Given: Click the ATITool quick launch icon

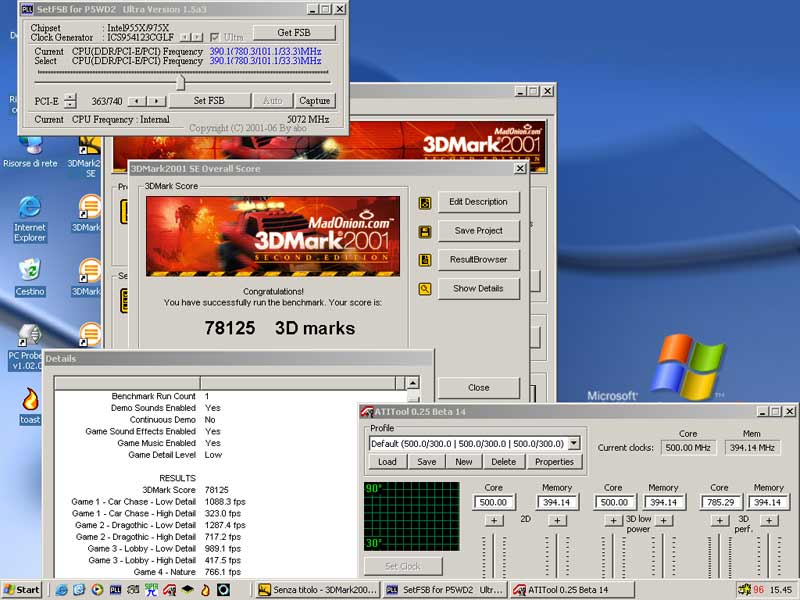Looking at the screenshot, I should point(169,590).
